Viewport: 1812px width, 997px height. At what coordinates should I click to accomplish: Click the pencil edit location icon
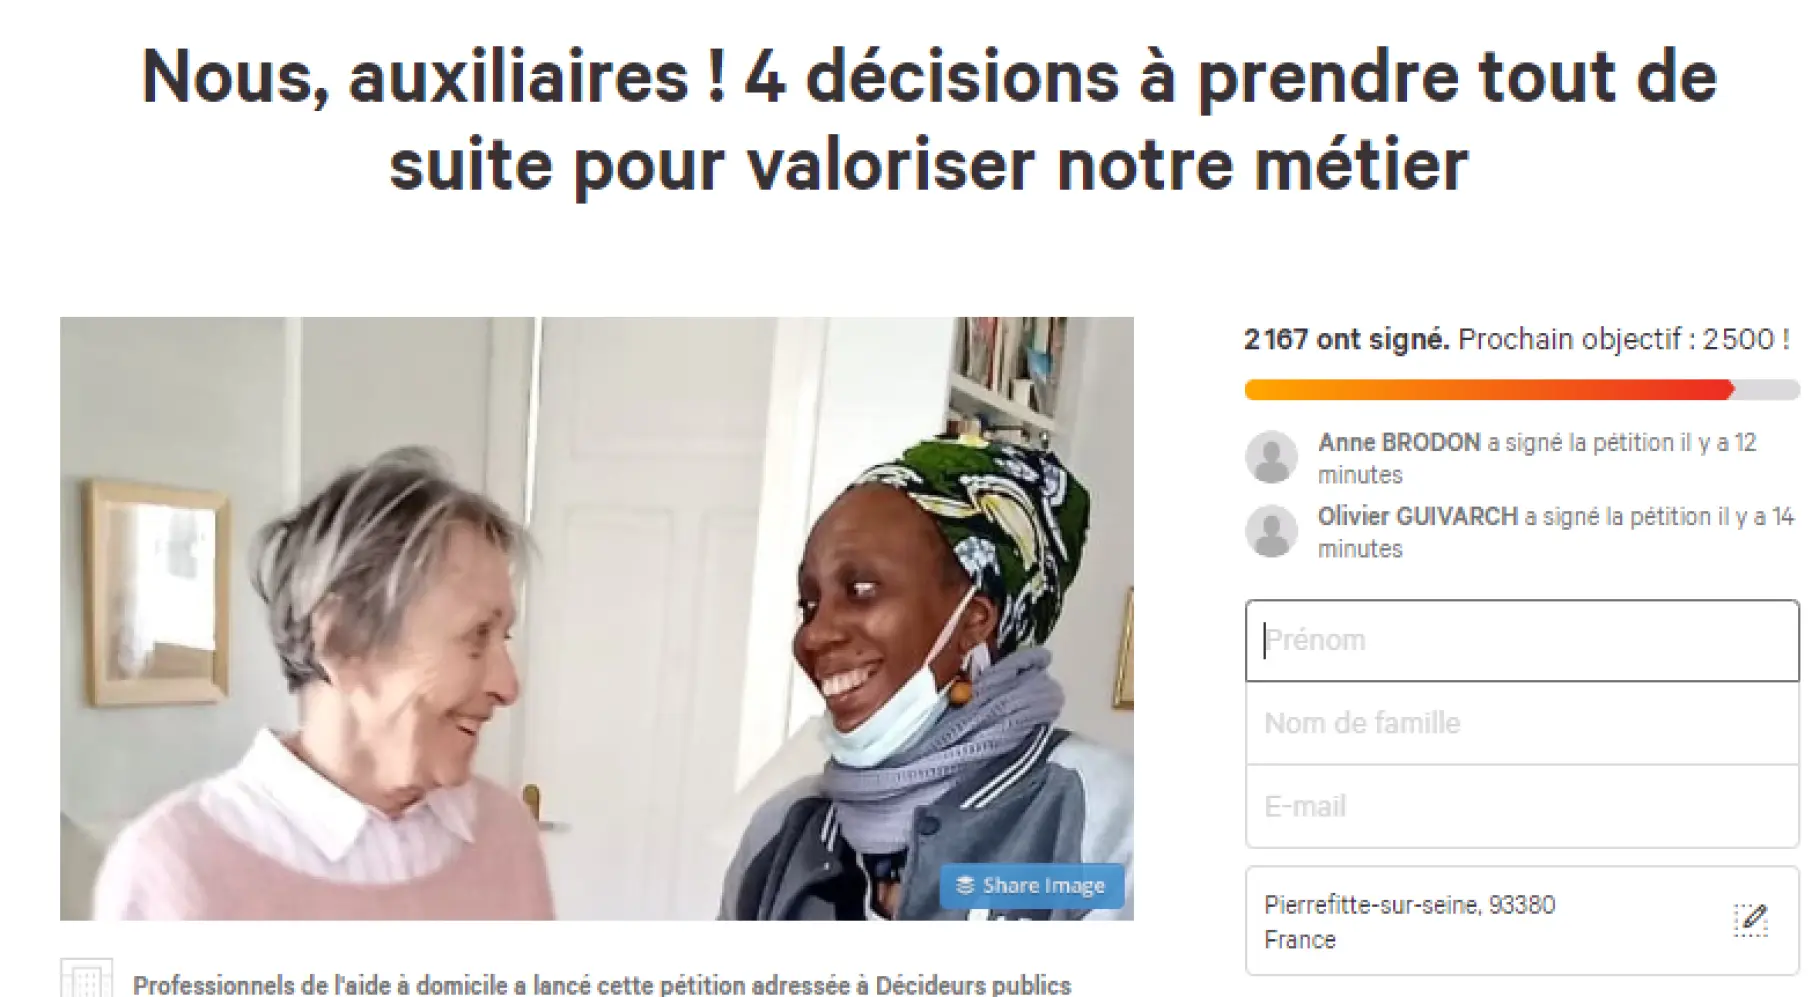pos(1750,920)
